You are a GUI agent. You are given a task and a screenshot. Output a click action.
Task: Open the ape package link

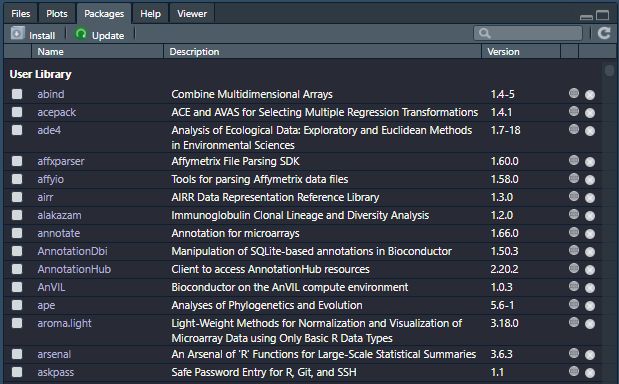point(46,305)
